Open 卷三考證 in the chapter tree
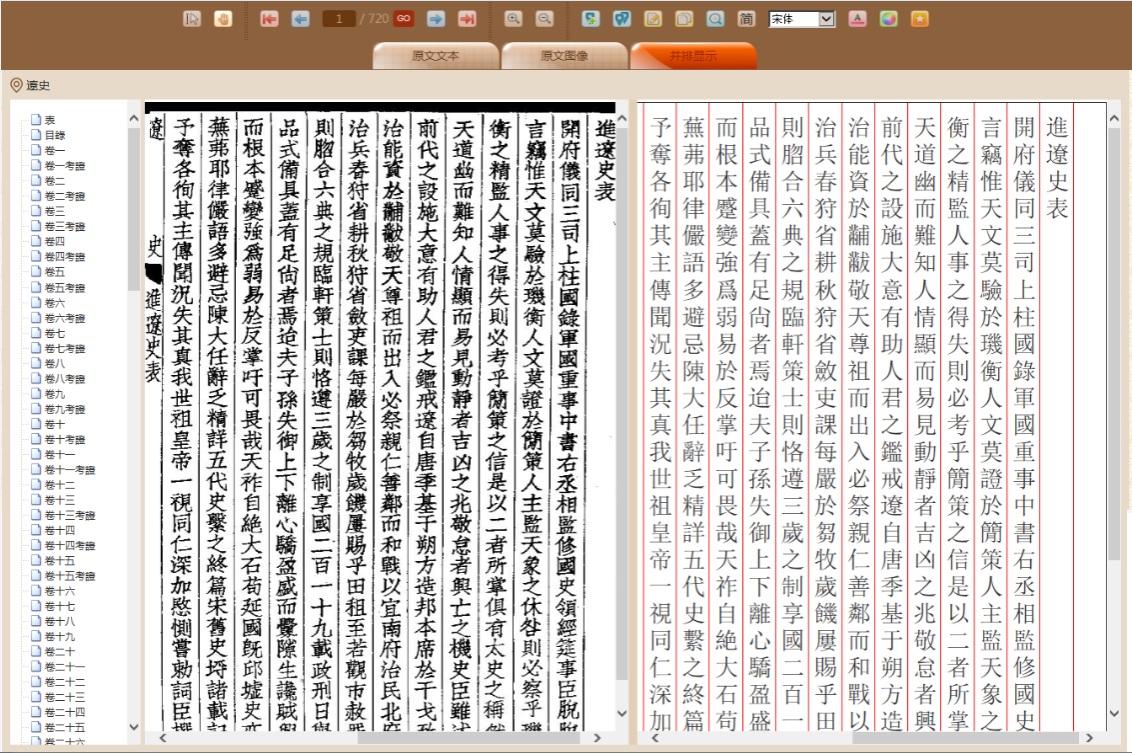The width and height of the screenshot is (1132, 753). [x=65, y=226]
